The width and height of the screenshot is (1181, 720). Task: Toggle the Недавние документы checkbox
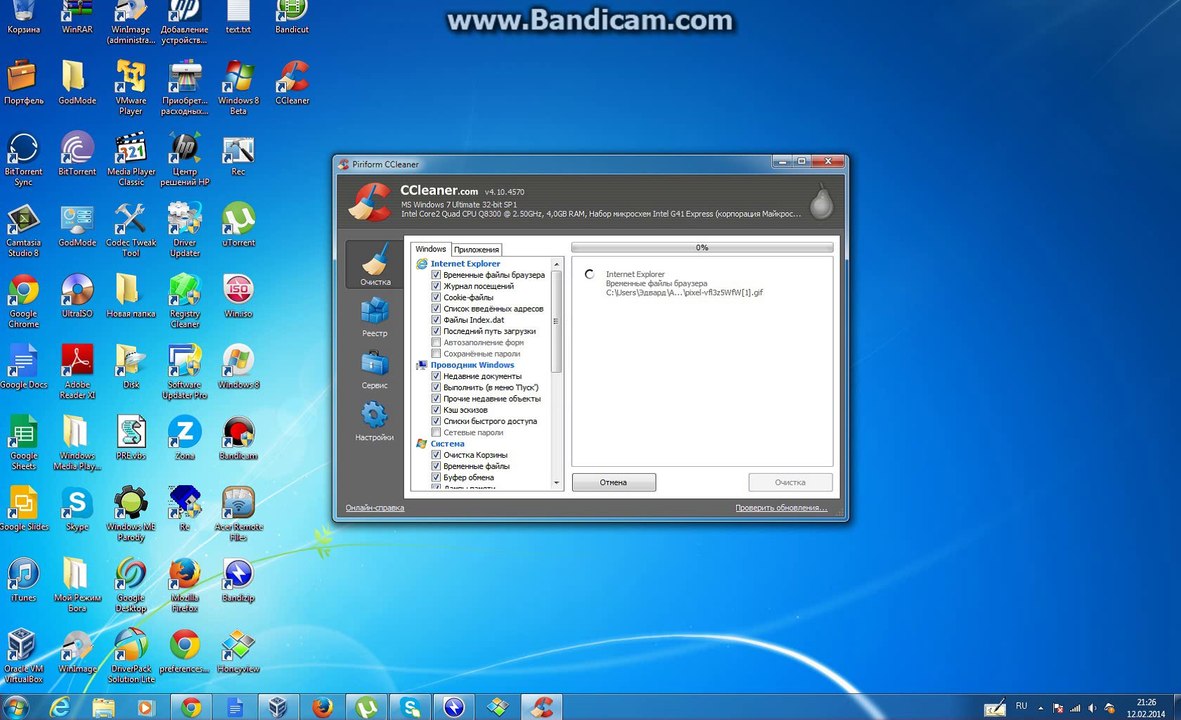point(436,376)
